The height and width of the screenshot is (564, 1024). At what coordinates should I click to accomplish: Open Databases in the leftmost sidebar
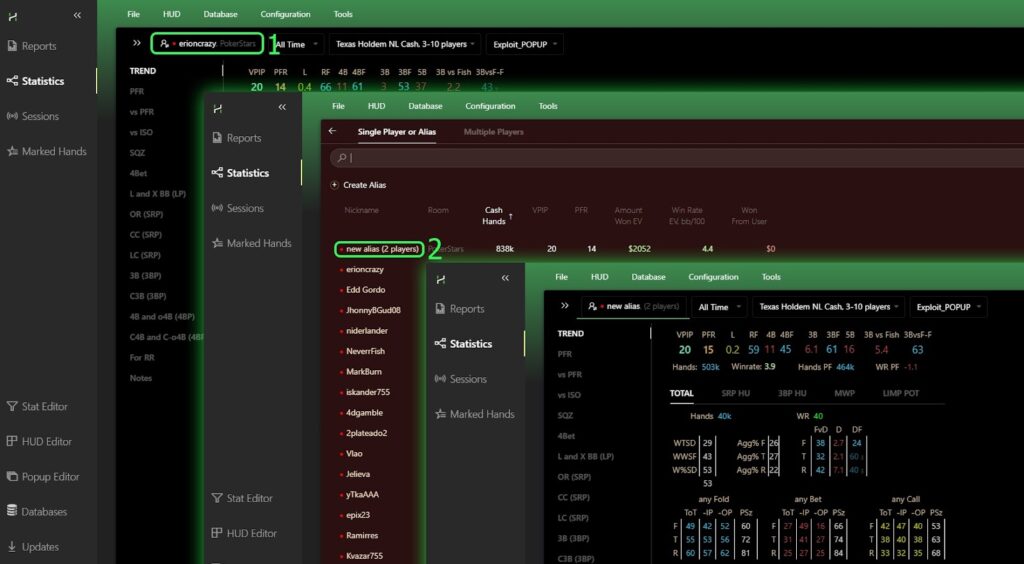43,512
